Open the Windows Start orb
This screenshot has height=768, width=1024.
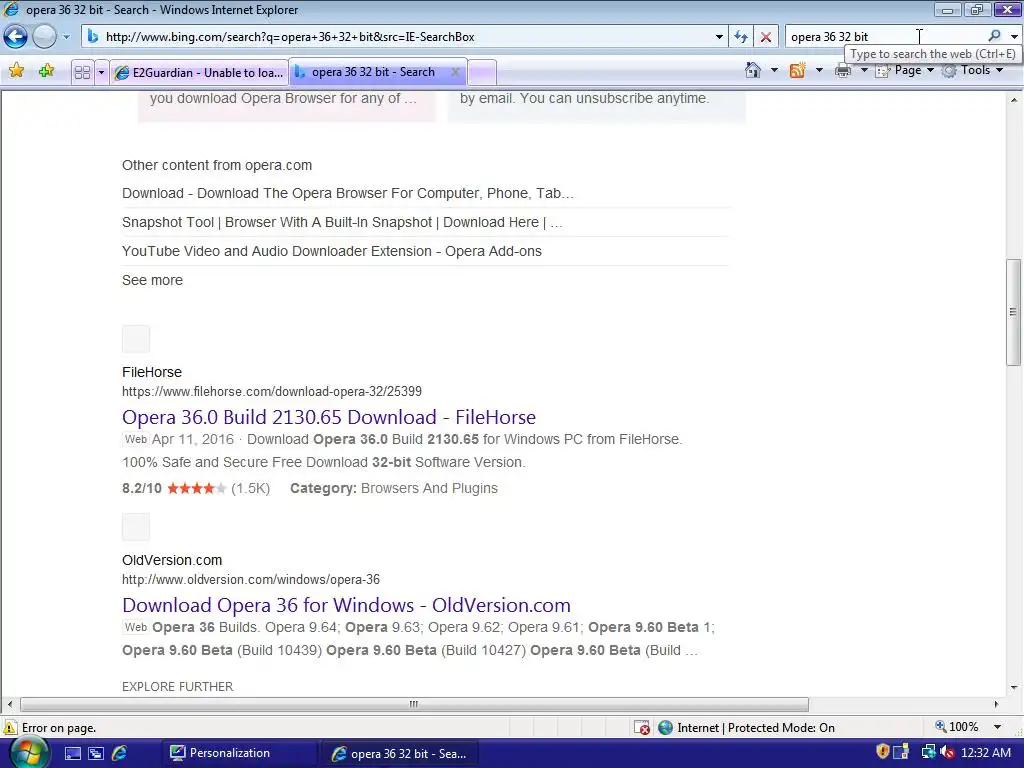(29, 754)
